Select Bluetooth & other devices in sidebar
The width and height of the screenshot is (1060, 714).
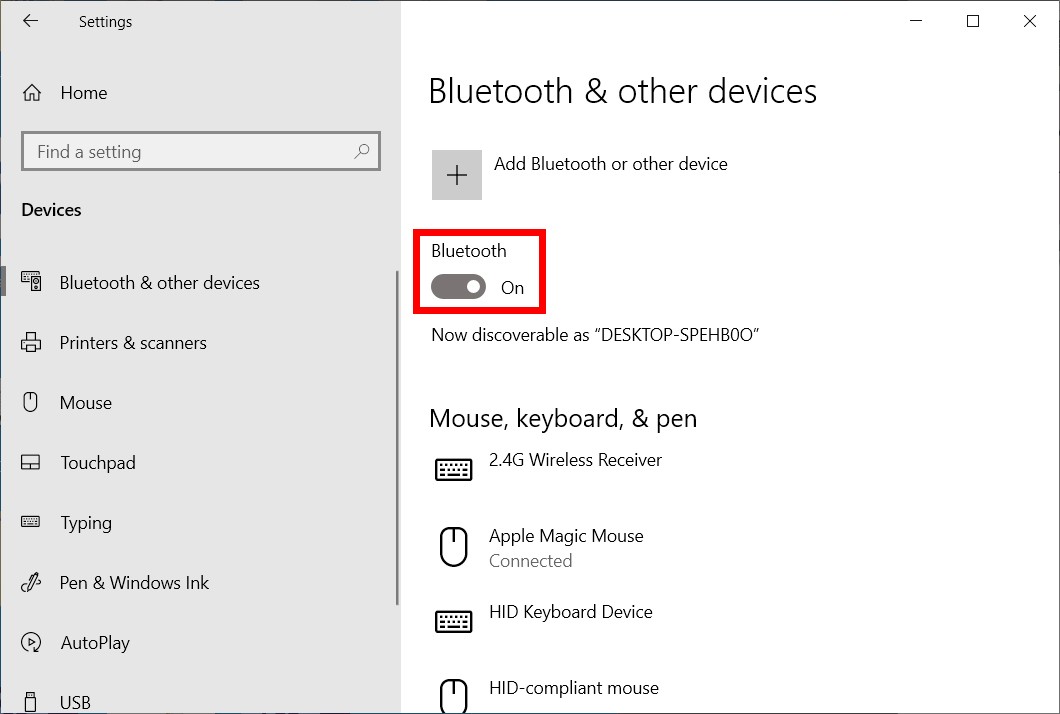pyautogui.click(x=159, y=283)
